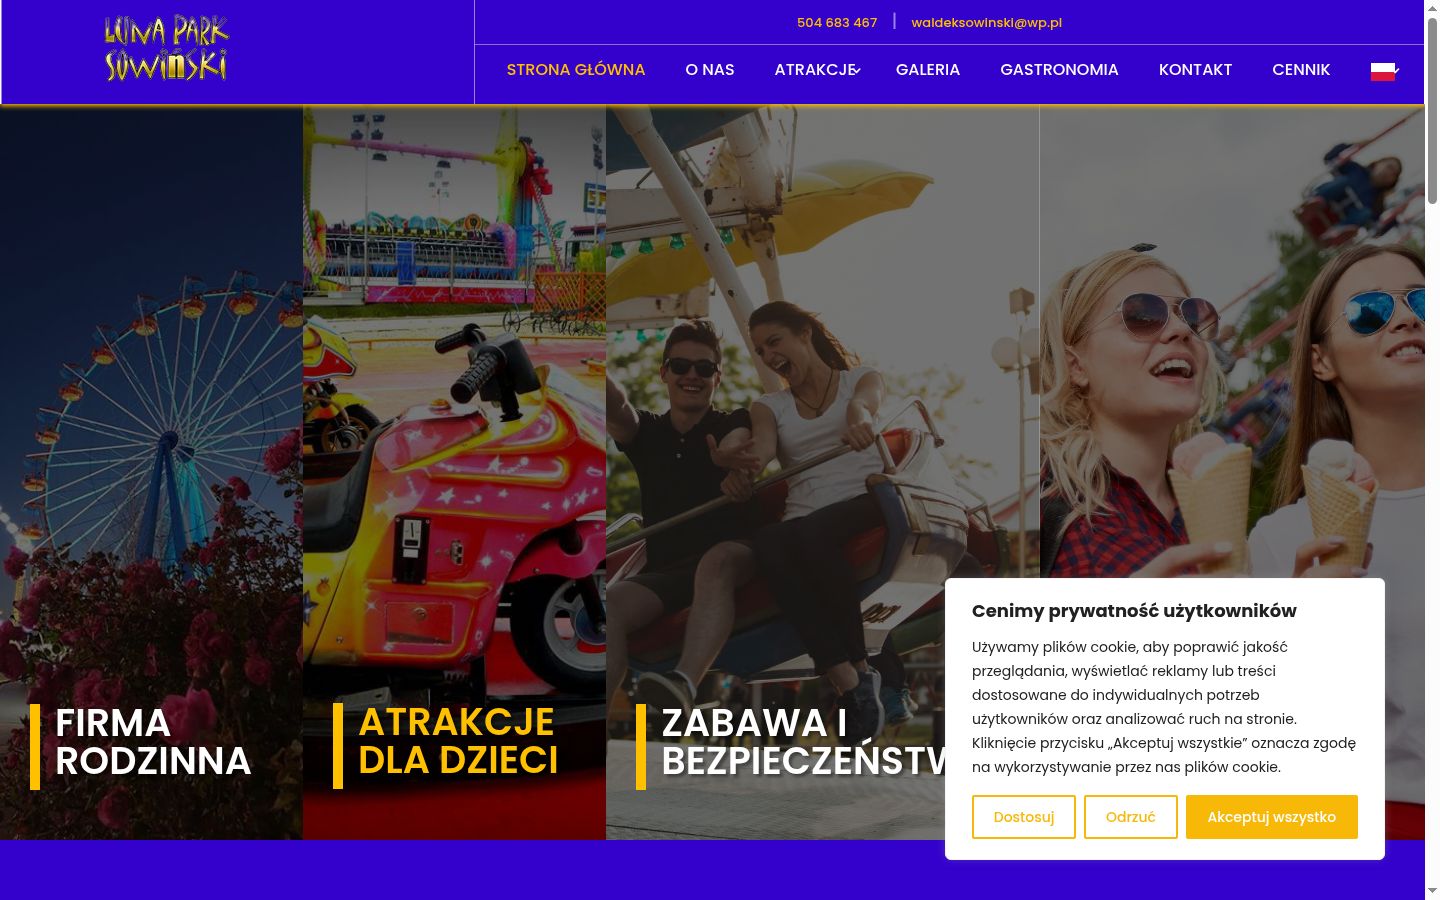Open the ice cream girls photo panel
The height and width of the screenshot is (900, 1440).
tap(1232, 340)
